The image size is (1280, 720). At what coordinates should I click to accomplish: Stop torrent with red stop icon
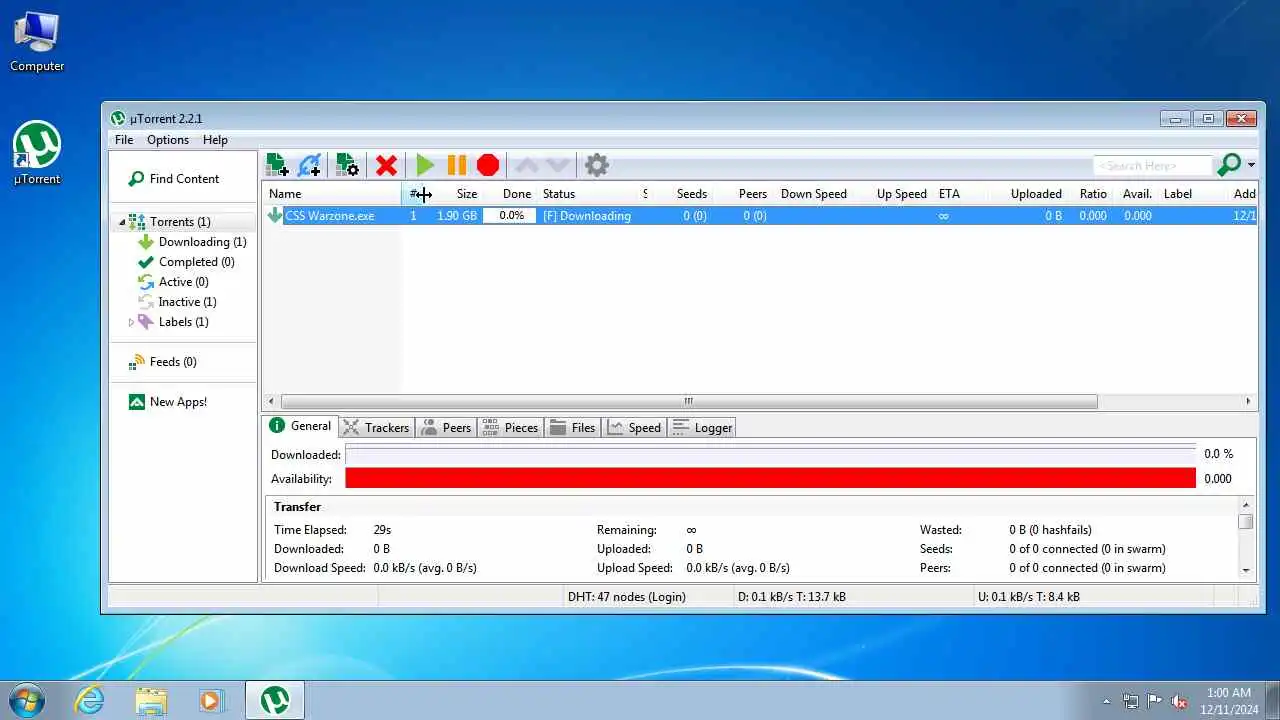click(x=488, y=165)
